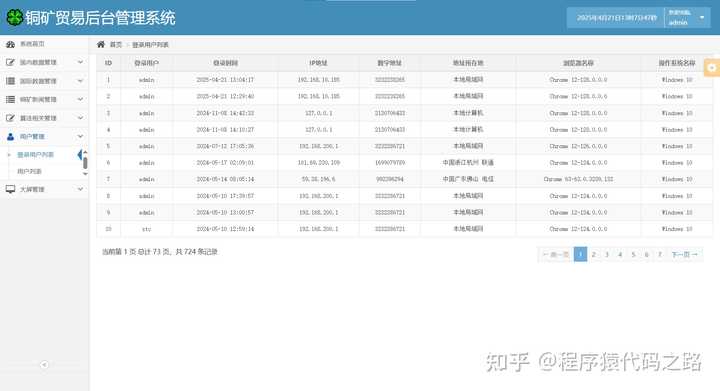Viewport: 720px width, 391px height.
Task: Open the orange gear settings tab
Action: point(712,68)
